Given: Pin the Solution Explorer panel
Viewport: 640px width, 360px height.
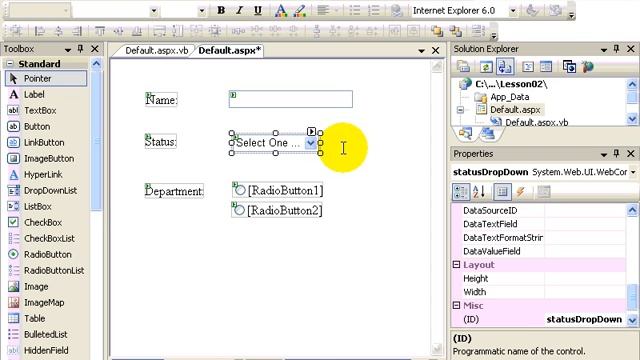Looking at the screenshot, I should (x=616, y=49).
